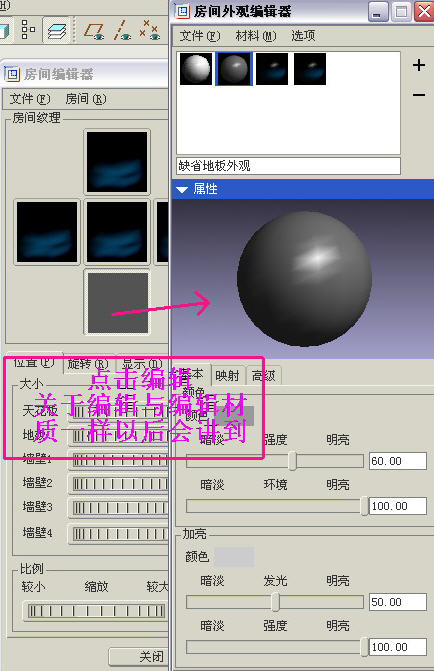Open the 房间(R) menu
Viewport: 434px width, 671px height.
click(x=86, y=99)
